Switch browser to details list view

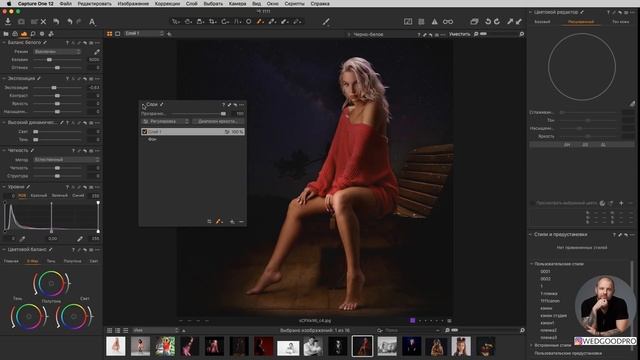[x=126, y=330]
